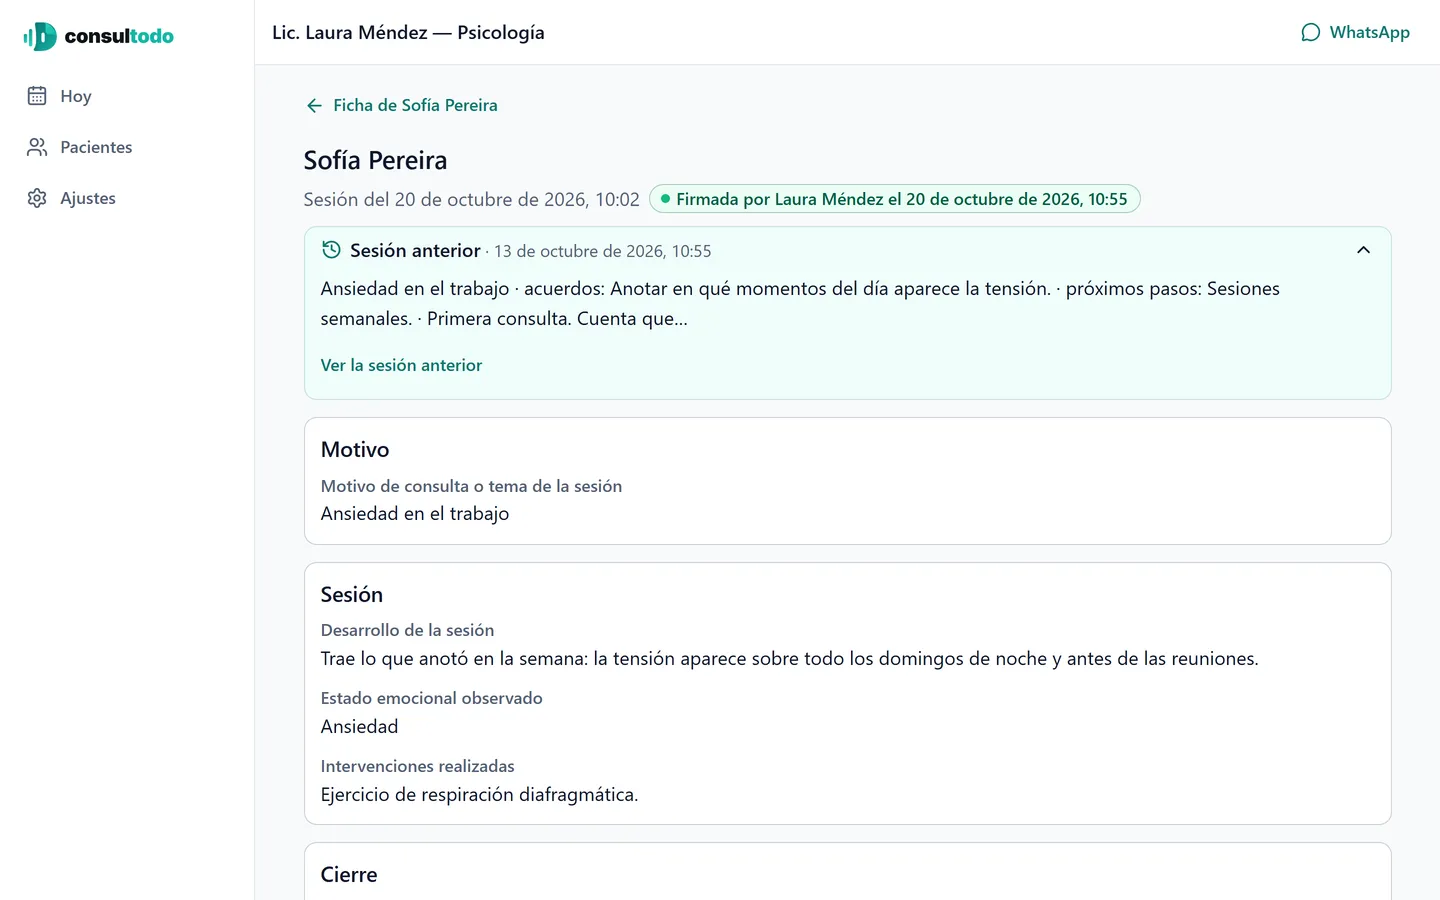1440x900 pixels.
Task: Click the session date 20 de octubre text
Action: click(471, 199)
